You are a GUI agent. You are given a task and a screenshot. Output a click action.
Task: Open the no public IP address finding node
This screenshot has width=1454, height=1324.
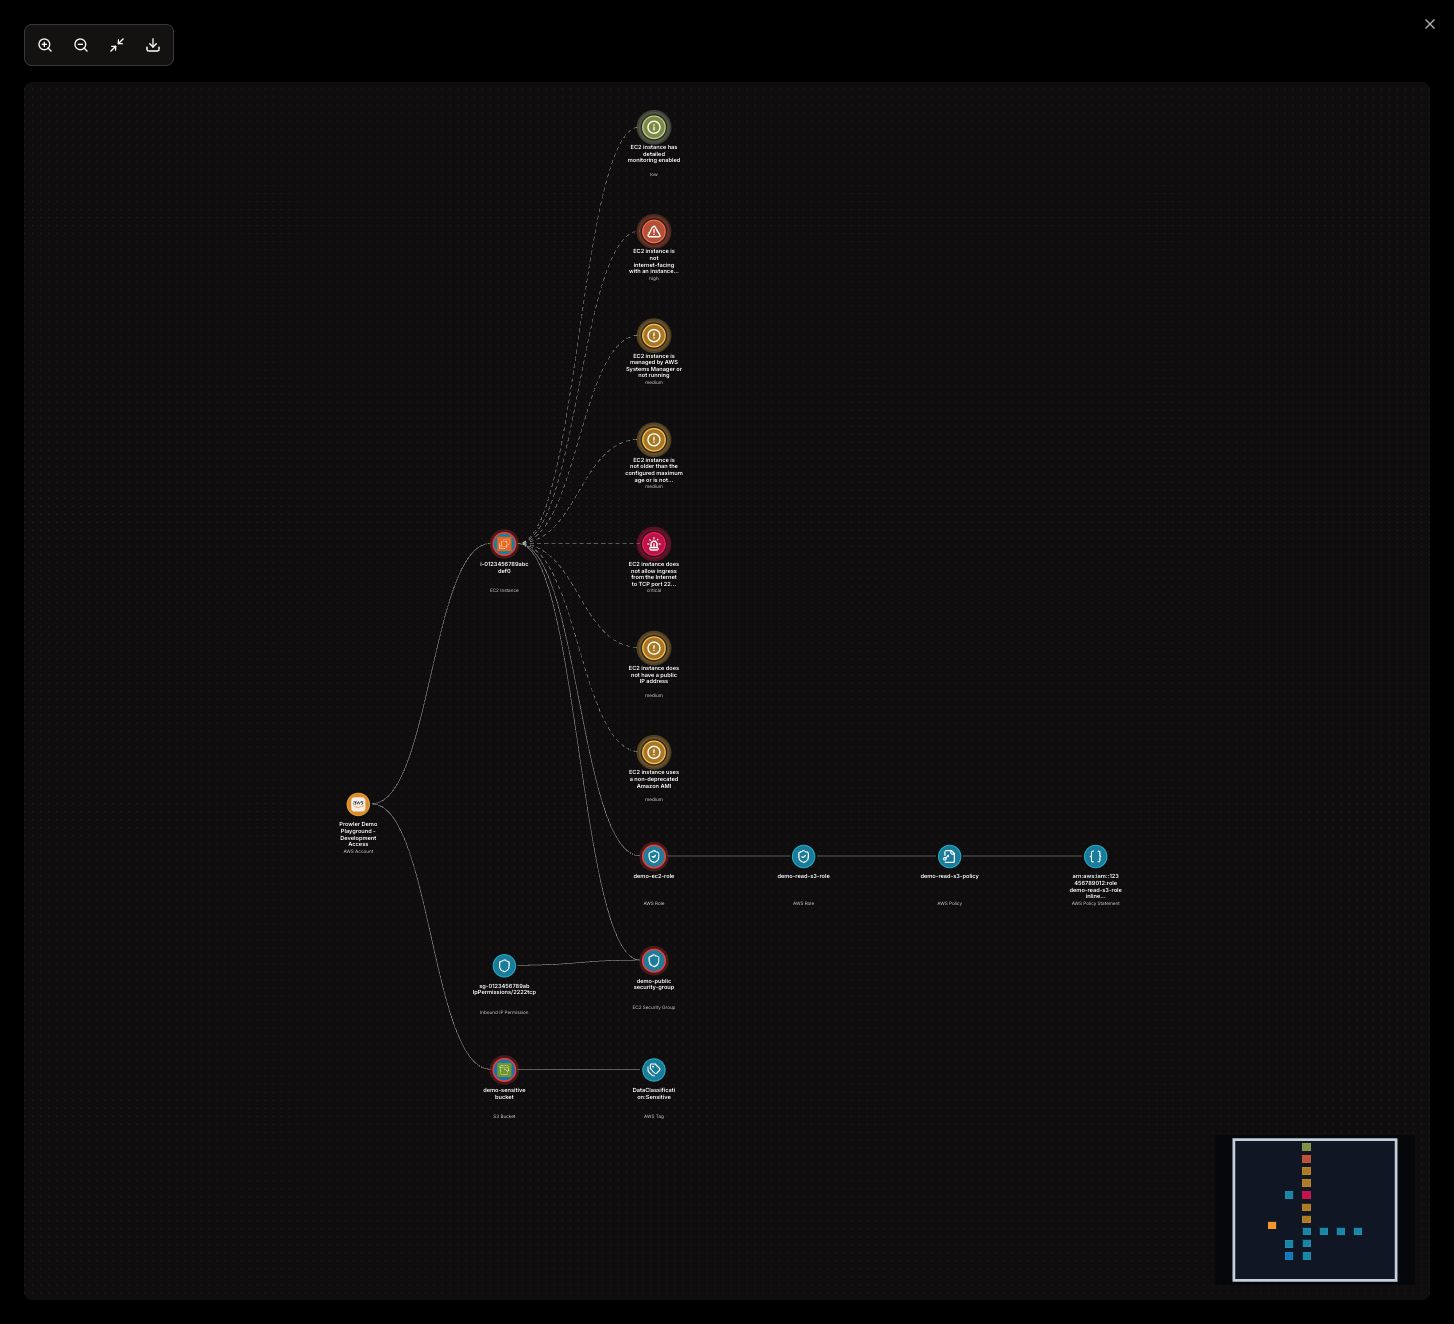pos(654,648)
